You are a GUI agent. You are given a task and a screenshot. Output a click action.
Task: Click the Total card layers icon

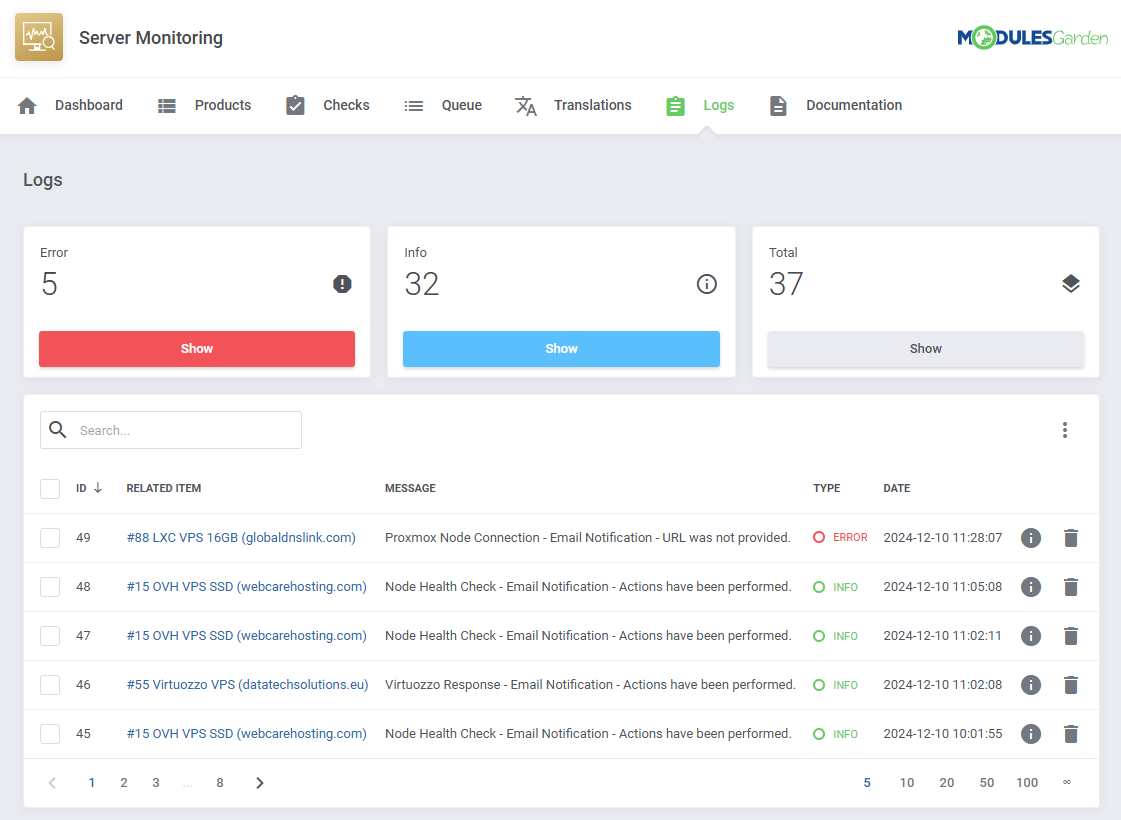tap(1070, 284)
